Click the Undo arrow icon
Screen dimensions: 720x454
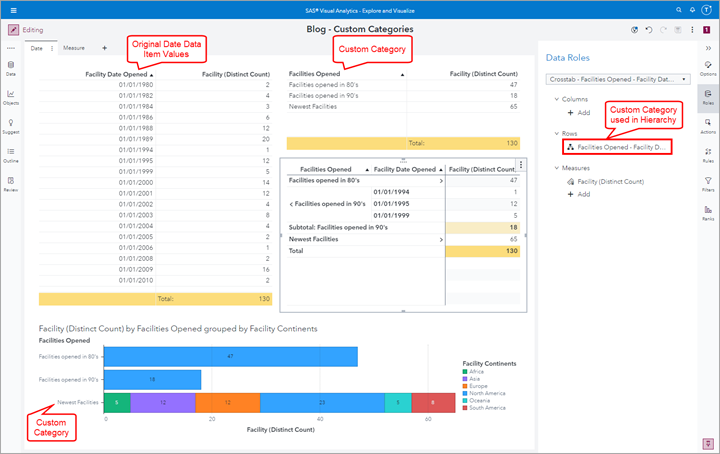click(x=648, y=30)
